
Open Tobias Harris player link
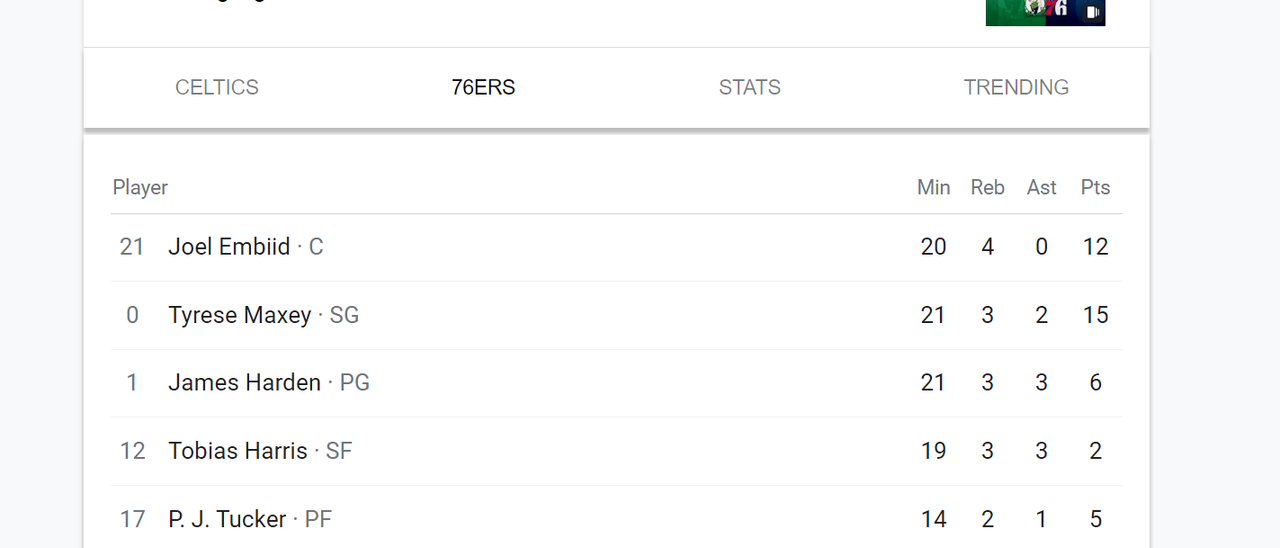pyautogui.click(x=238, y=451)
